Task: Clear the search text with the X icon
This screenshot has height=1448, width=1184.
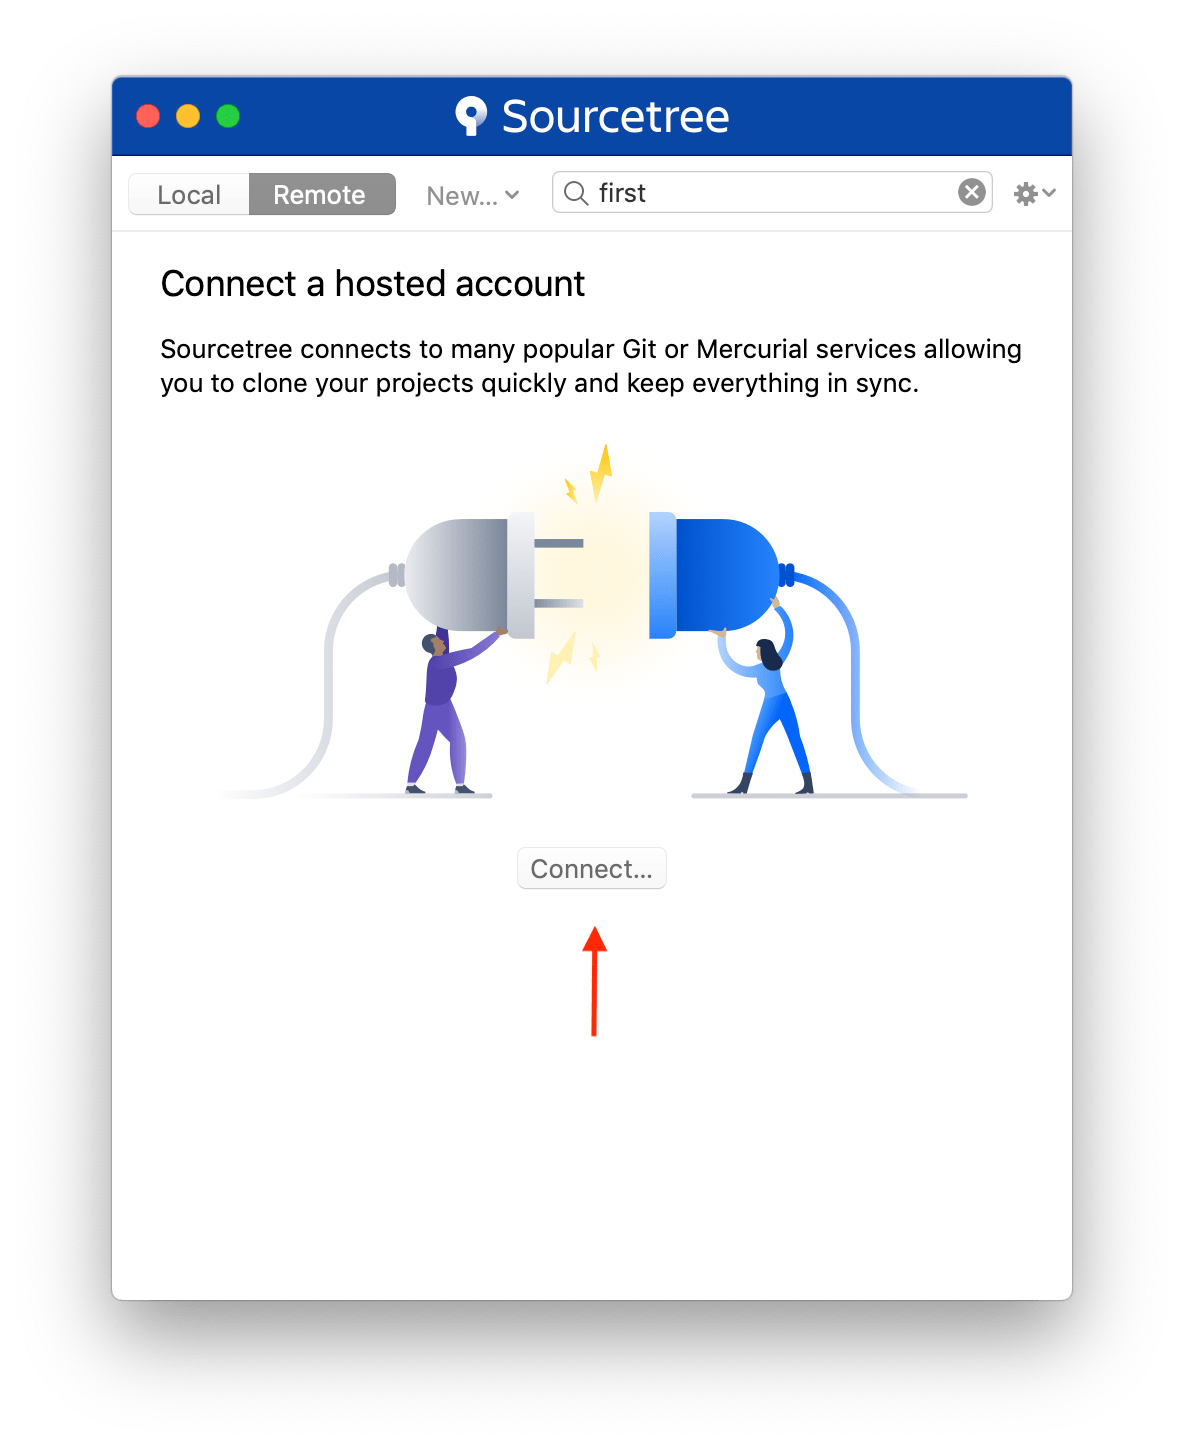Action: 972,192
